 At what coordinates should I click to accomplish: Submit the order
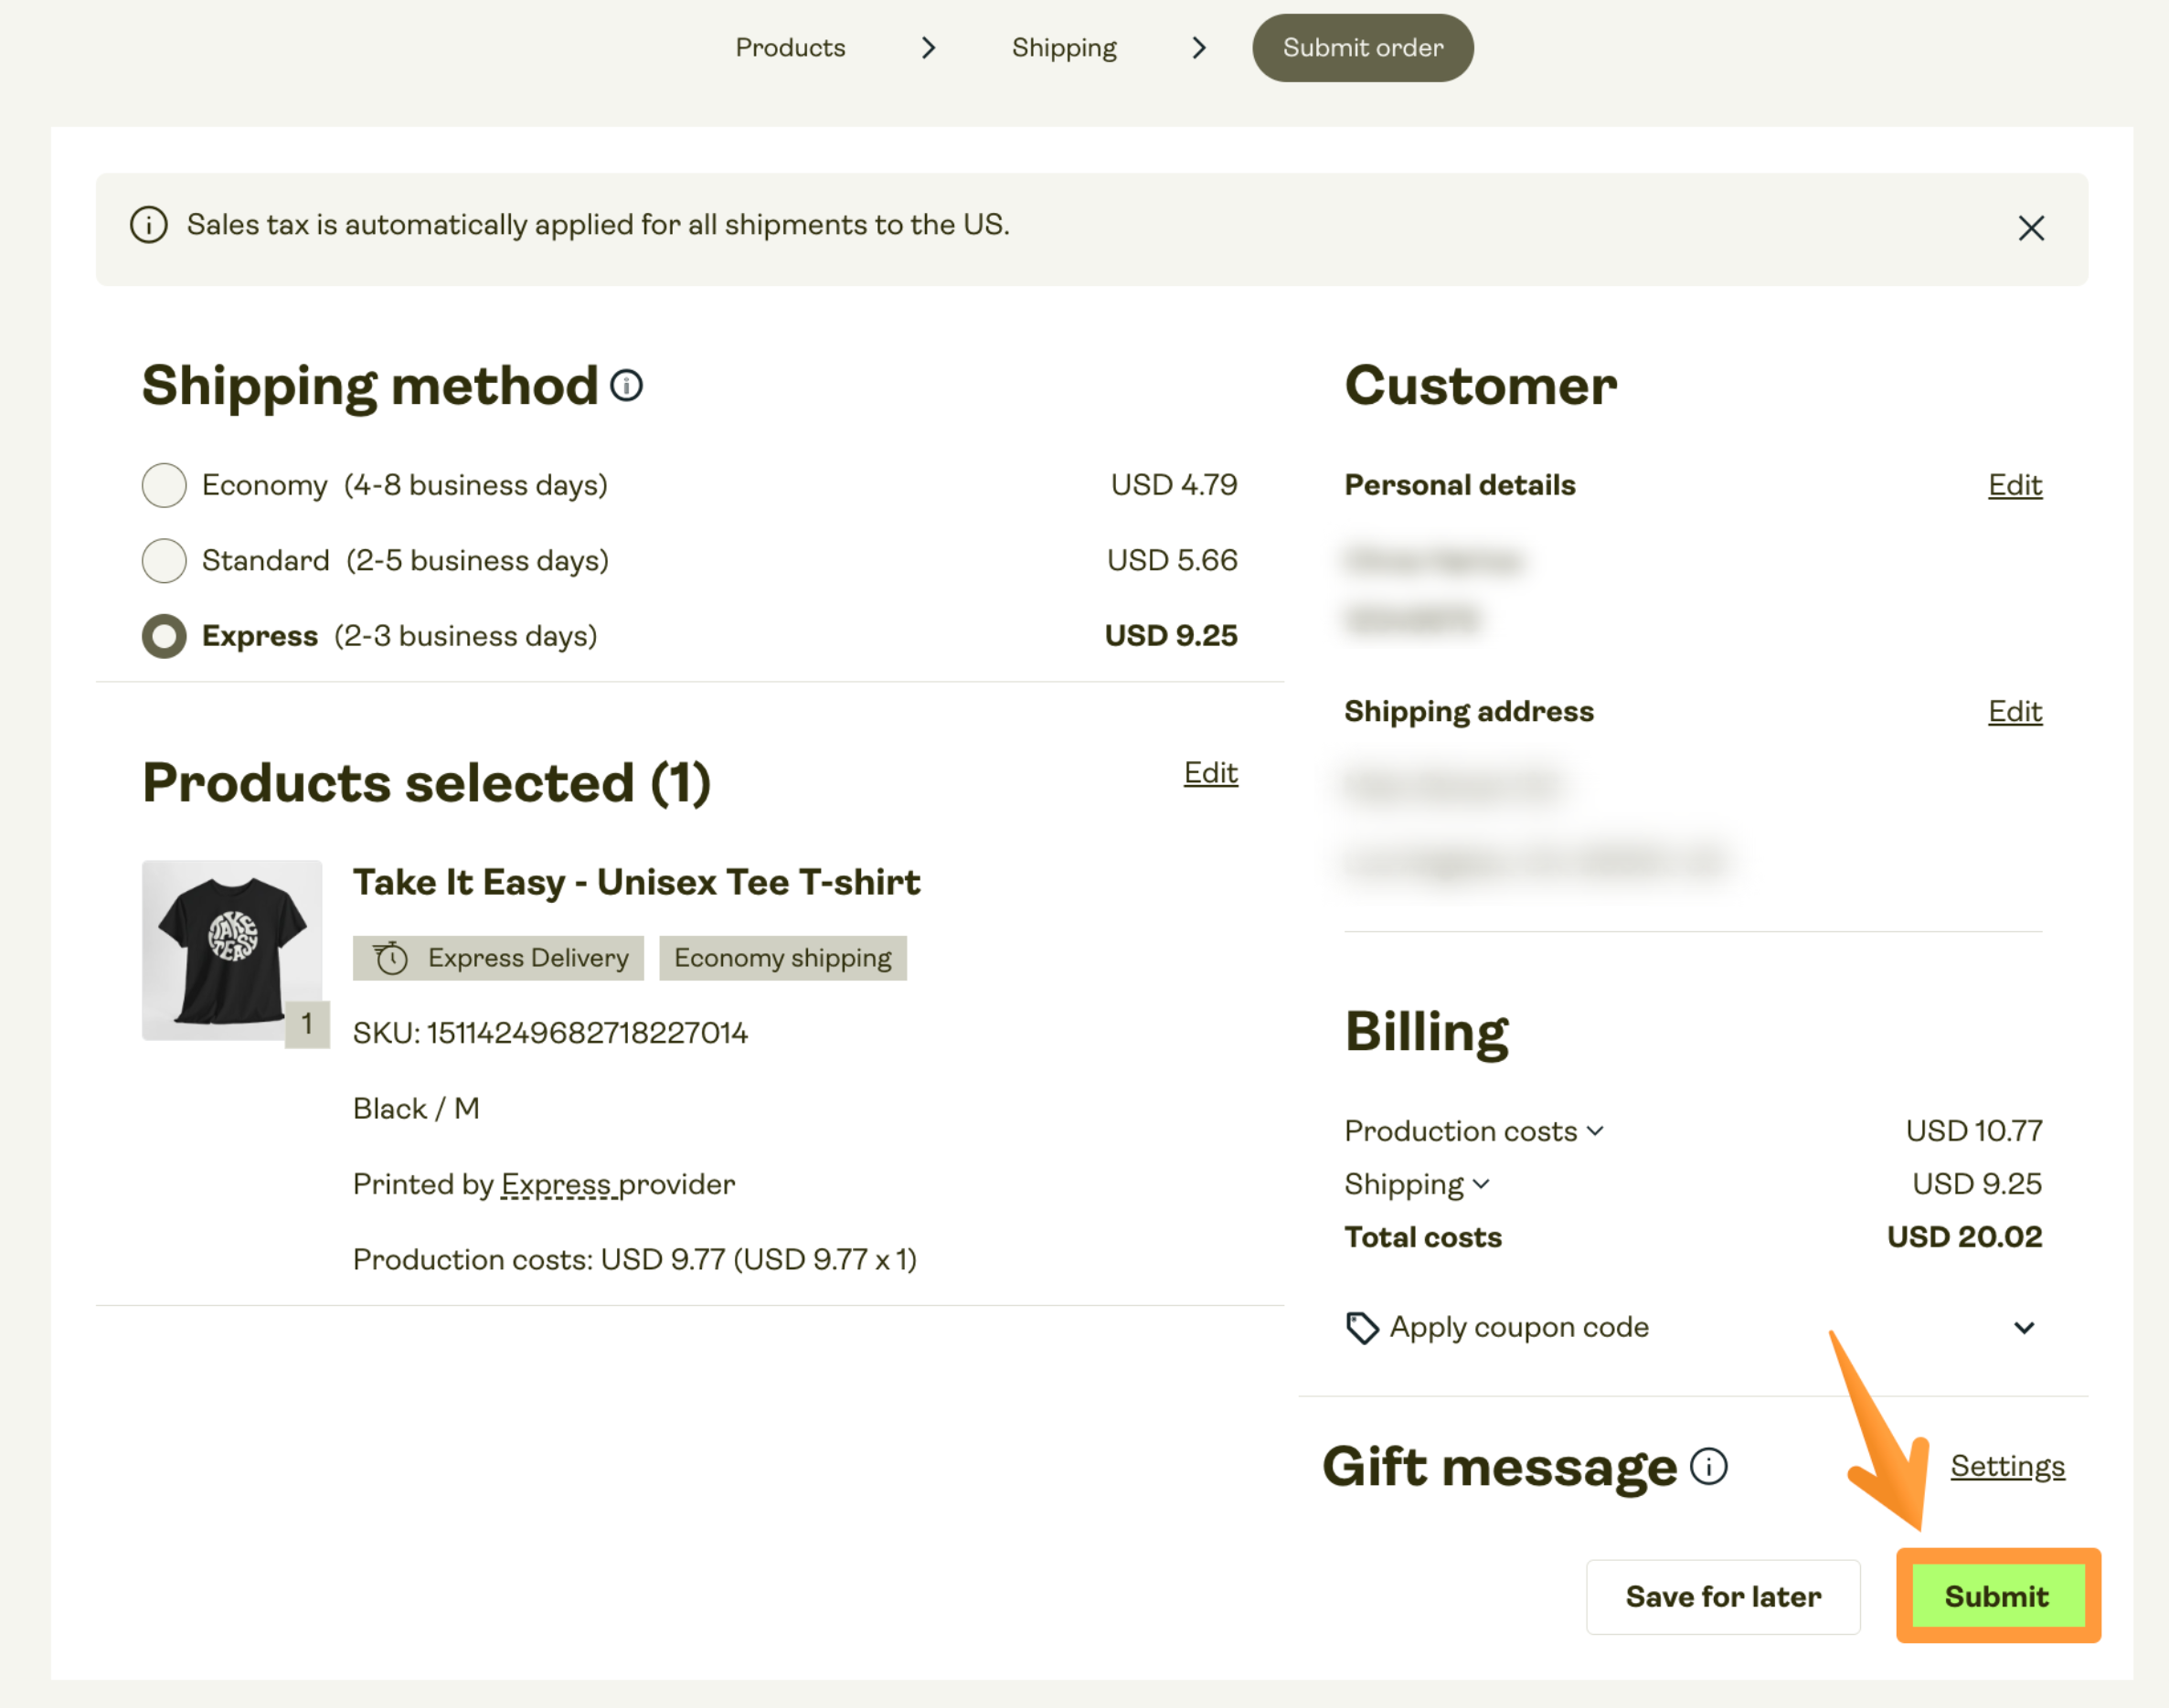click(x=1996, y=1596)
